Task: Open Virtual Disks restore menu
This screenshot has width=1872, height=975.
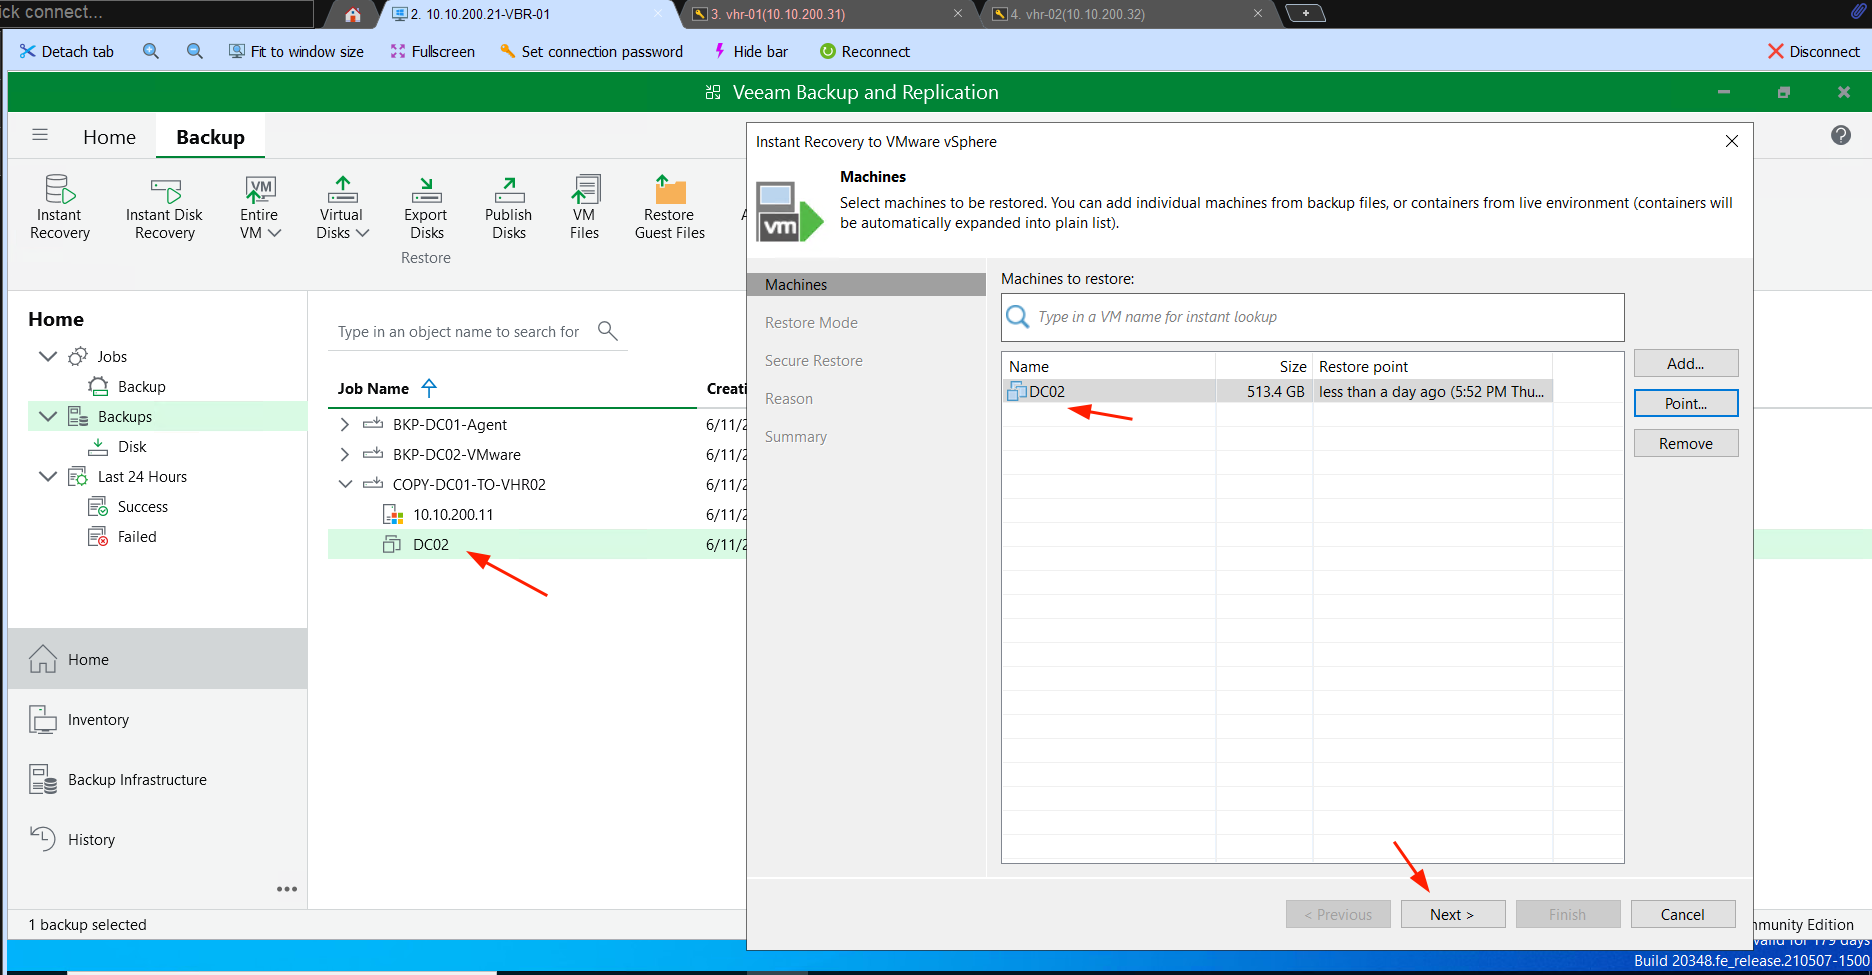Action: point(342,207)
